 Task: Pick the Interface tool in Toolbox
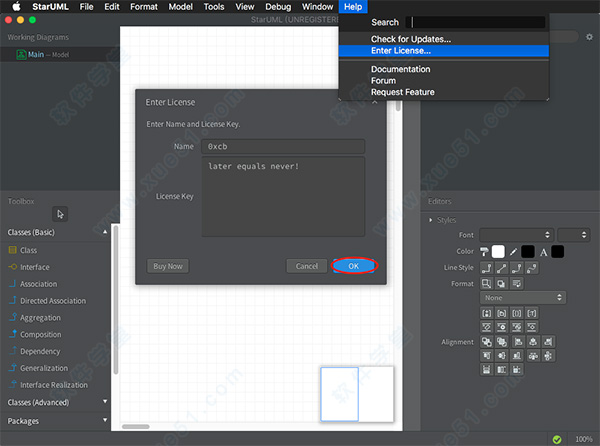(34, 267)
